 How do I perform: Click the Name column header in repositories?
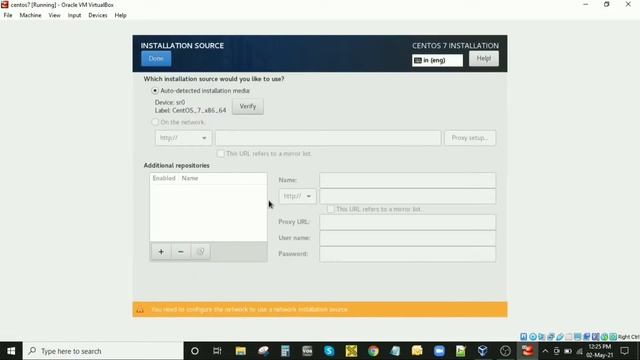[190, 178]
